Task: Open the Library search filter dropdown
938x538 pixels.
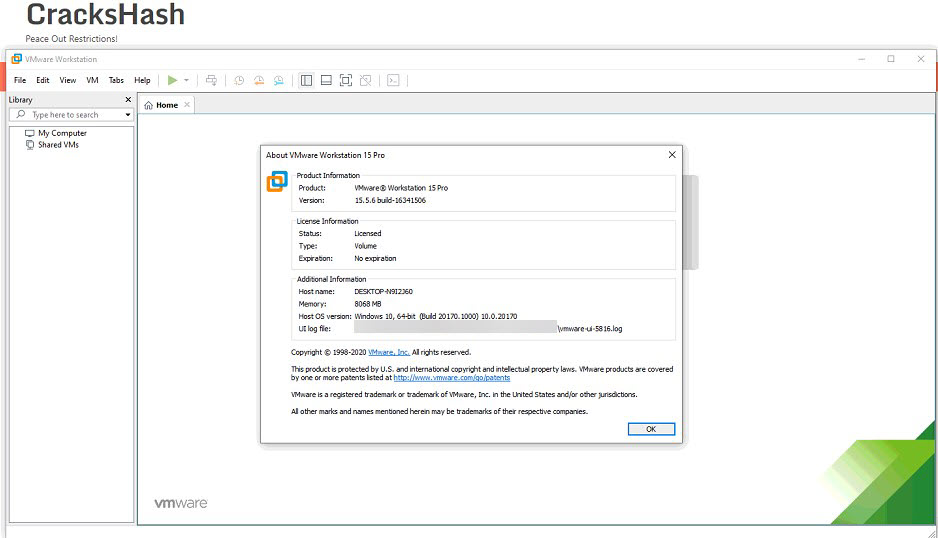Action: (x=128, y=115)
